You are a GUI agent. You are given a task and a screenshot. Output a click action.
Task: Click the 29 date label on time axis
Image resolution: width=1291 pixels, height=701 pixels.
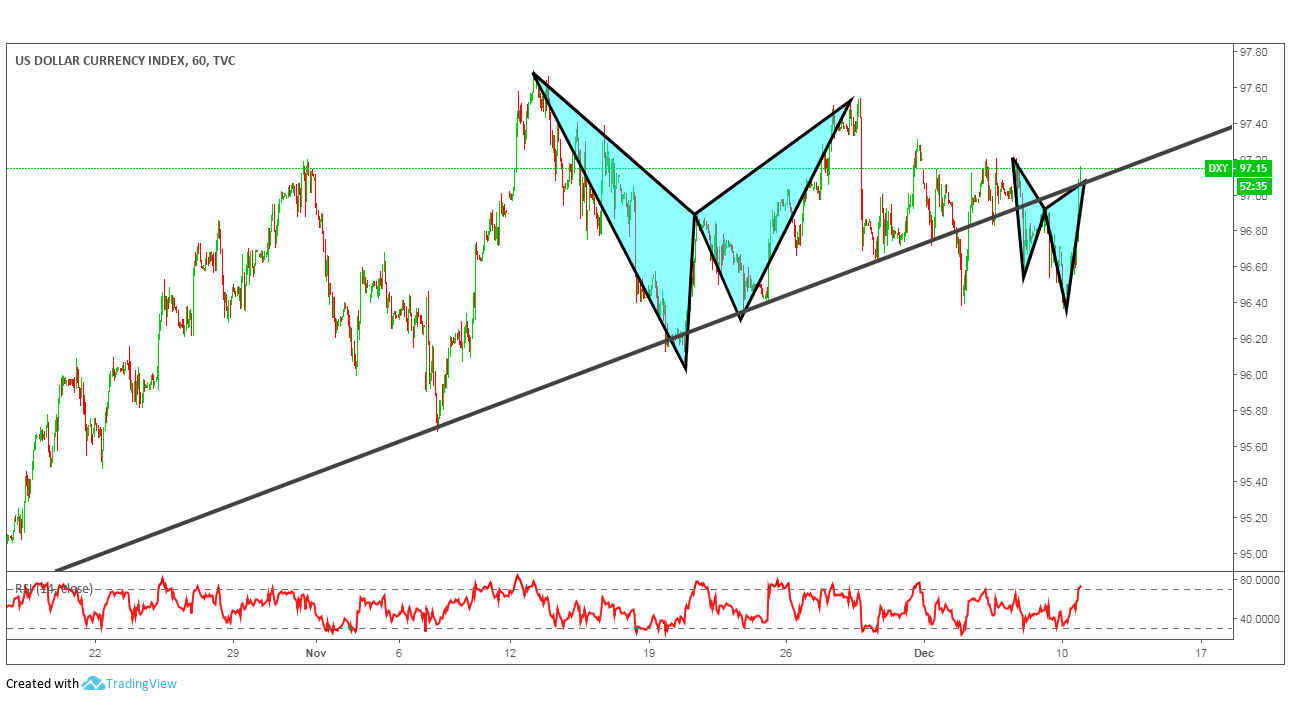(x=232, y=652)
